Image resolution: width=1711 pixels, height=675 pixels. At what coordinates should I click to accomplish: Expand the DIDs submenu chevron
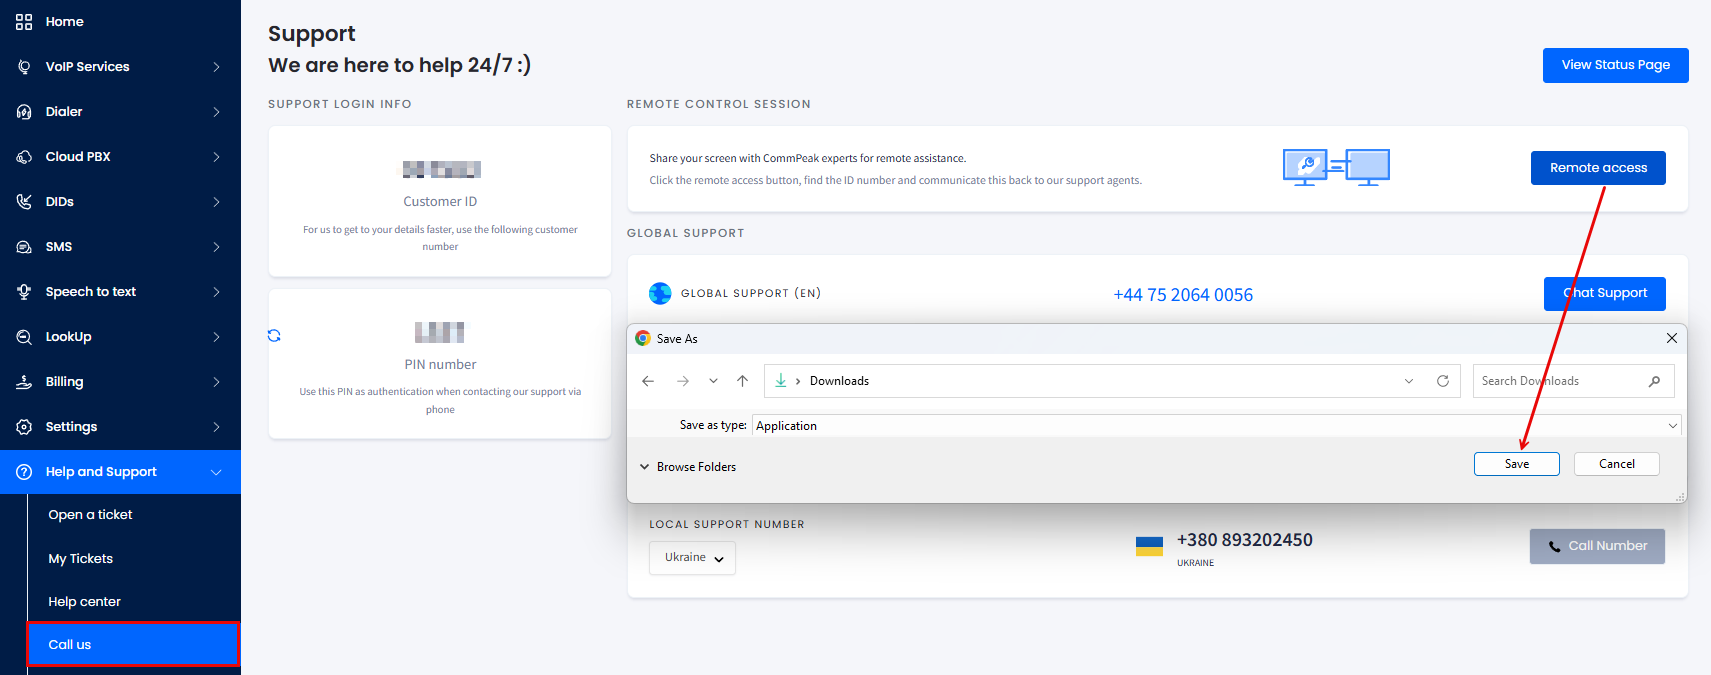[x=216, y=202]
